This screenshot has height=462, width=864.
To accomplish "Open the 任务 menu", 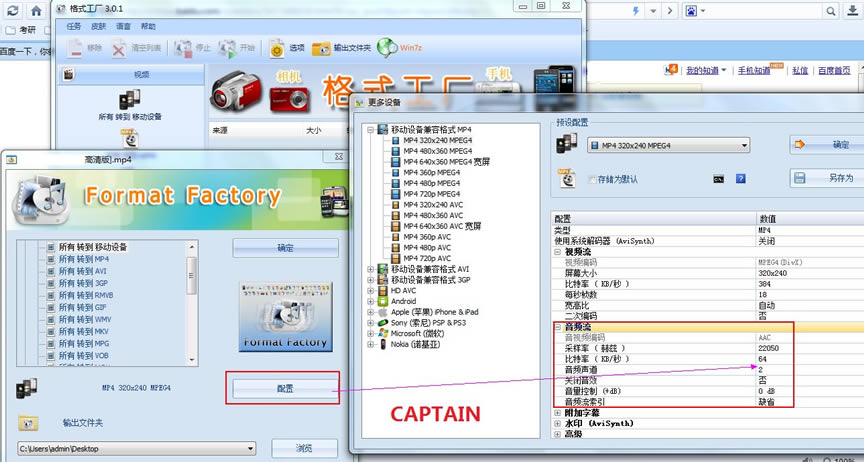I will tap(74, 26).
